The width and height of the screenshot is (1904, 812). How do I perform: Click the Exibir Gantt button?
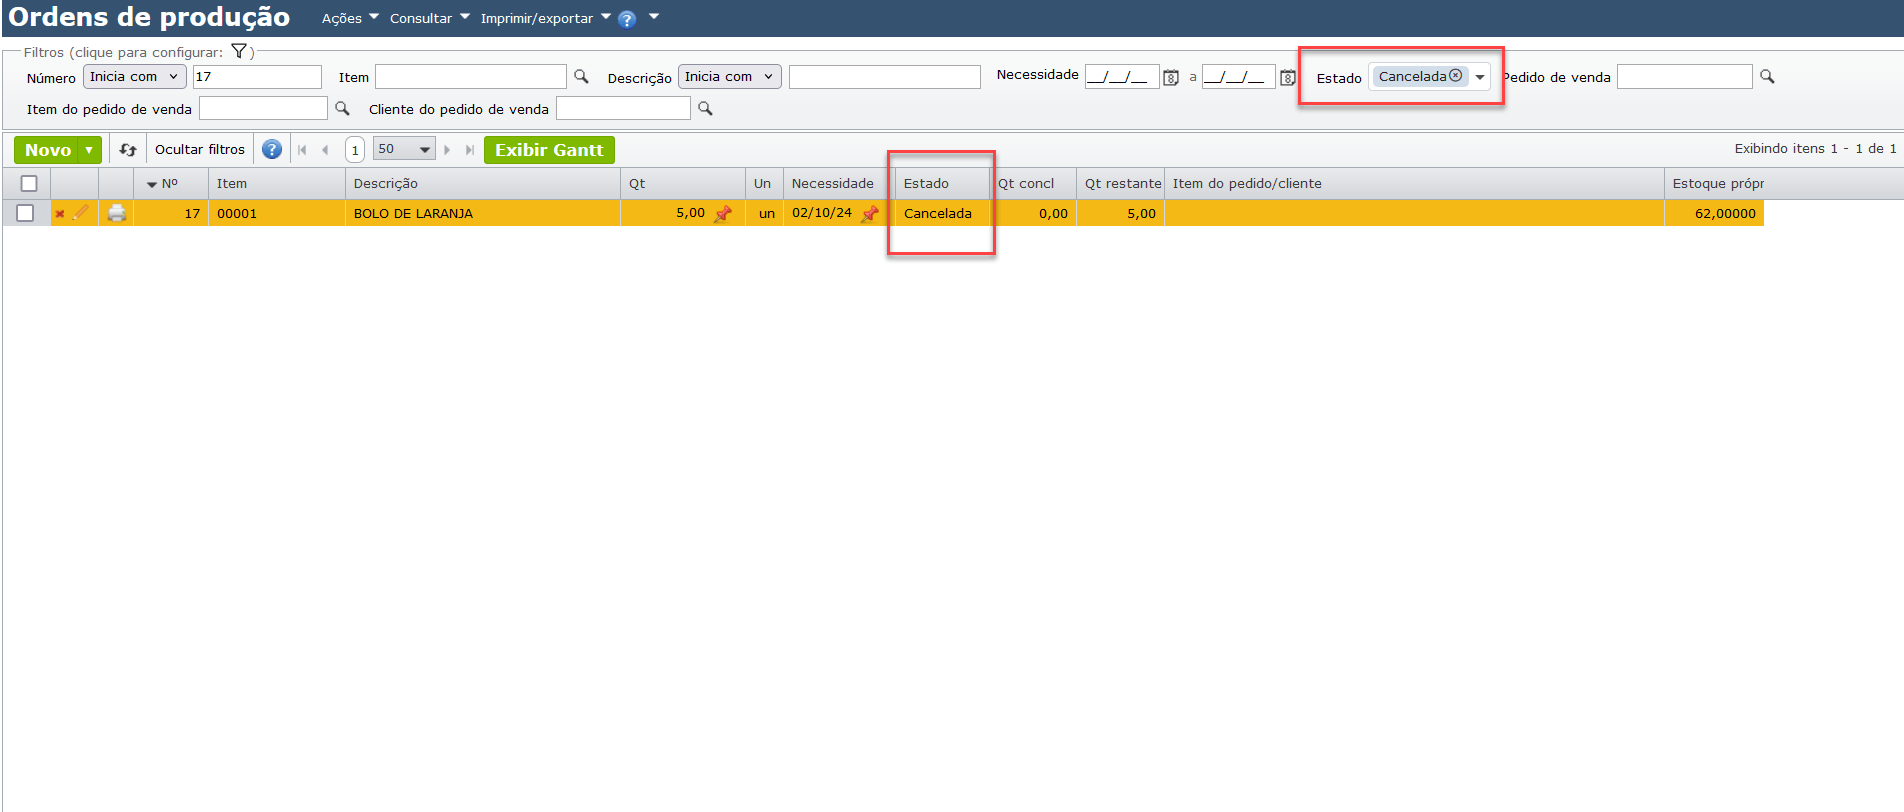[549, 150]
